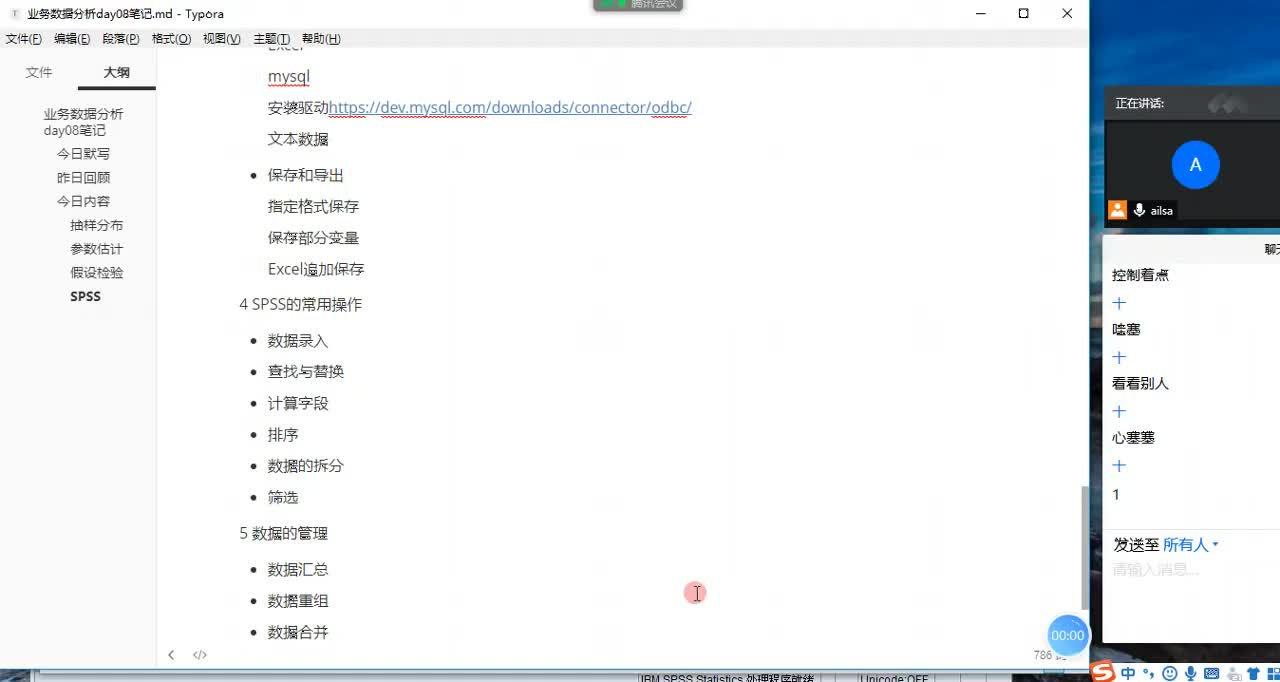
Task: Collapse sidebar using the left arrow icon
Action: [171, 655]
